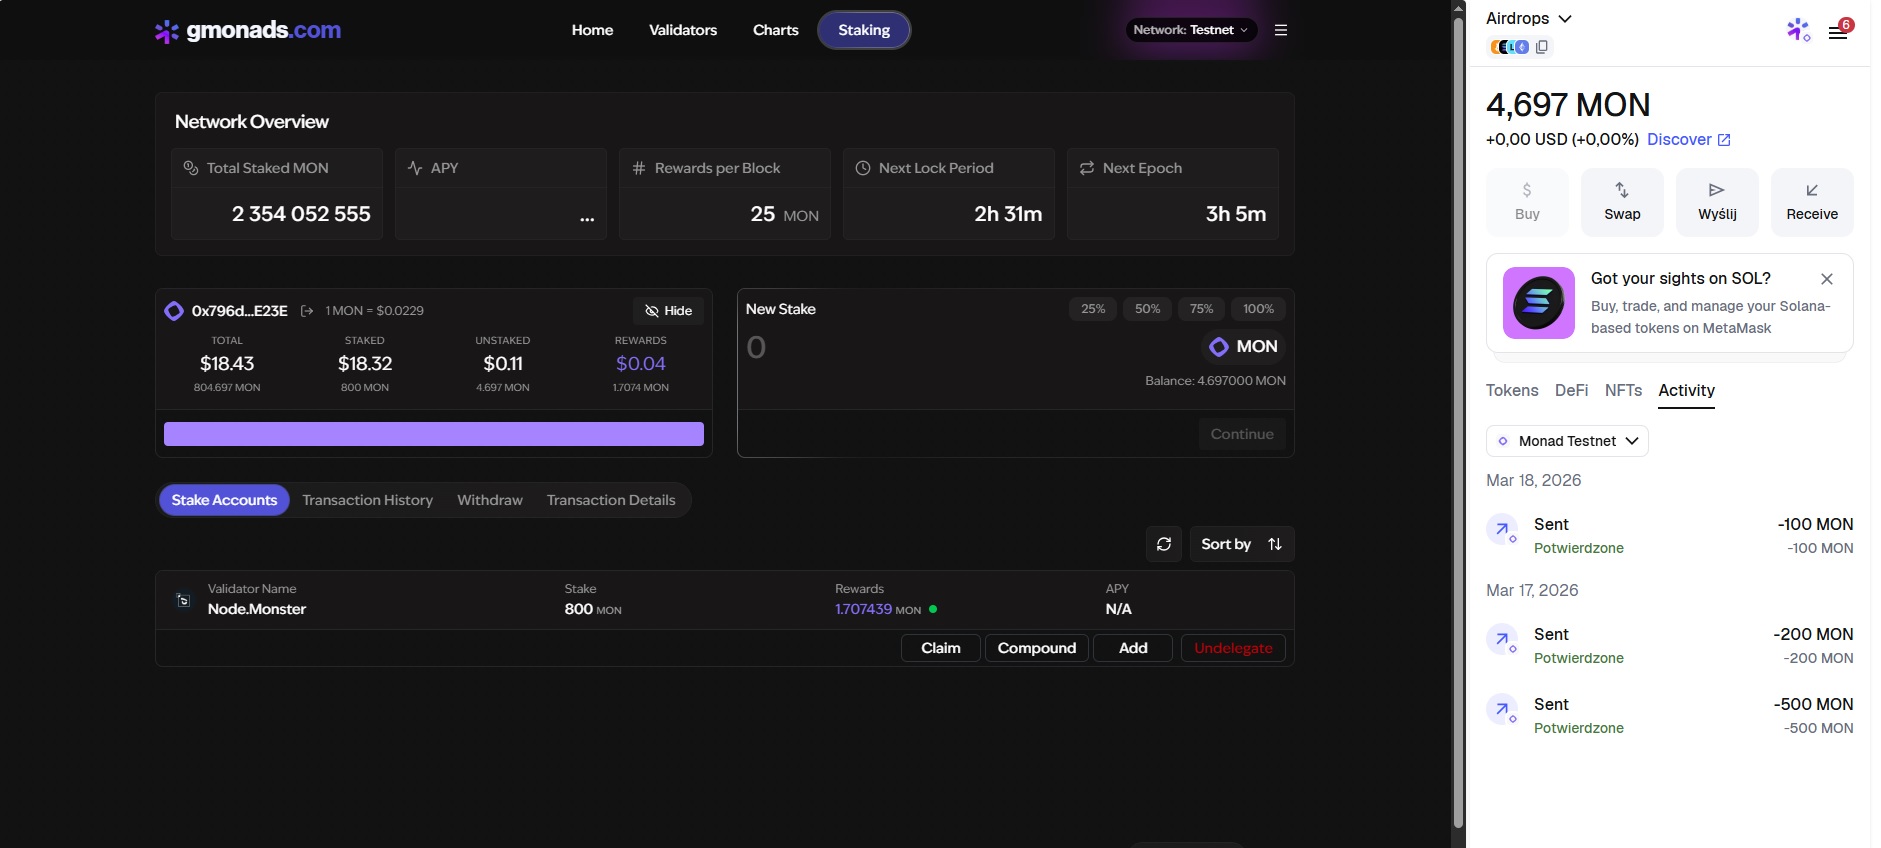The width and height of the screenshot is (1881, 848).
Task: Switch to the Transaction History tab
Action: pyautogui.click(x=367, y=500)
